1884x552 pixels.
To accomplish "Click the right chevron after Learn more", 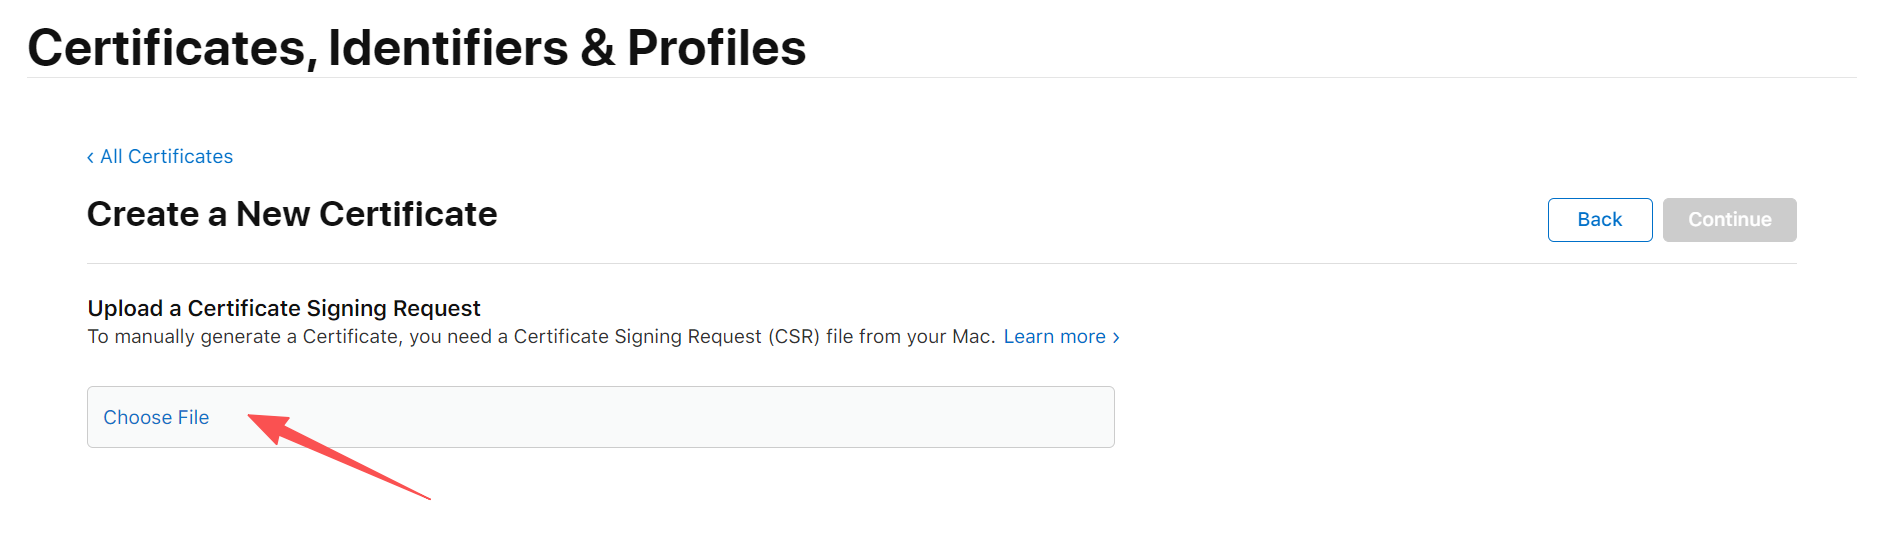I will (1116, 337).
